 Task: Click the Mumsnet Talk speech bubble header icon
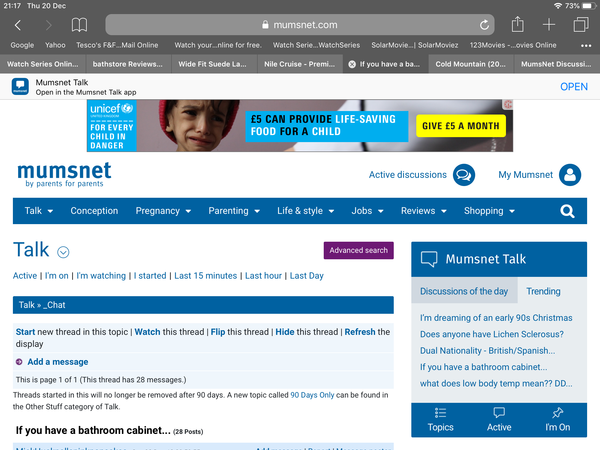tap(429, 259)
